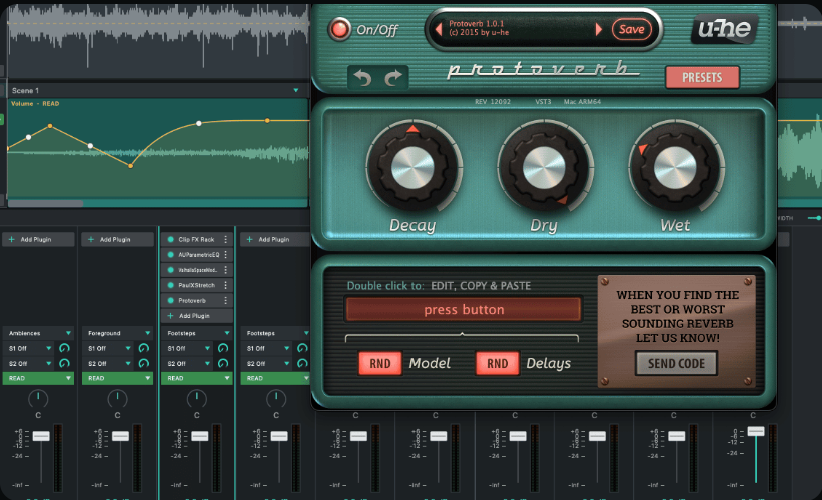Open the Foreground output dropdown

(117, 333)
